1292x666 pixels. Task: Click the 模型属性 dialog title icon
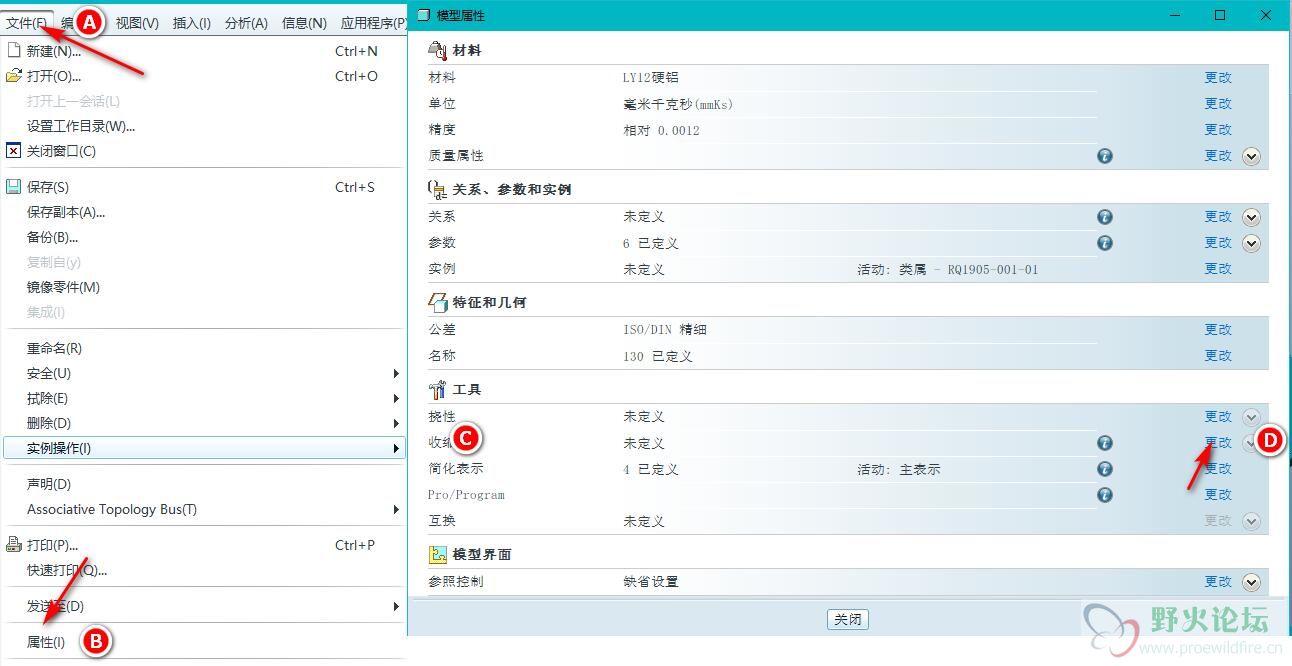(423, 16)
